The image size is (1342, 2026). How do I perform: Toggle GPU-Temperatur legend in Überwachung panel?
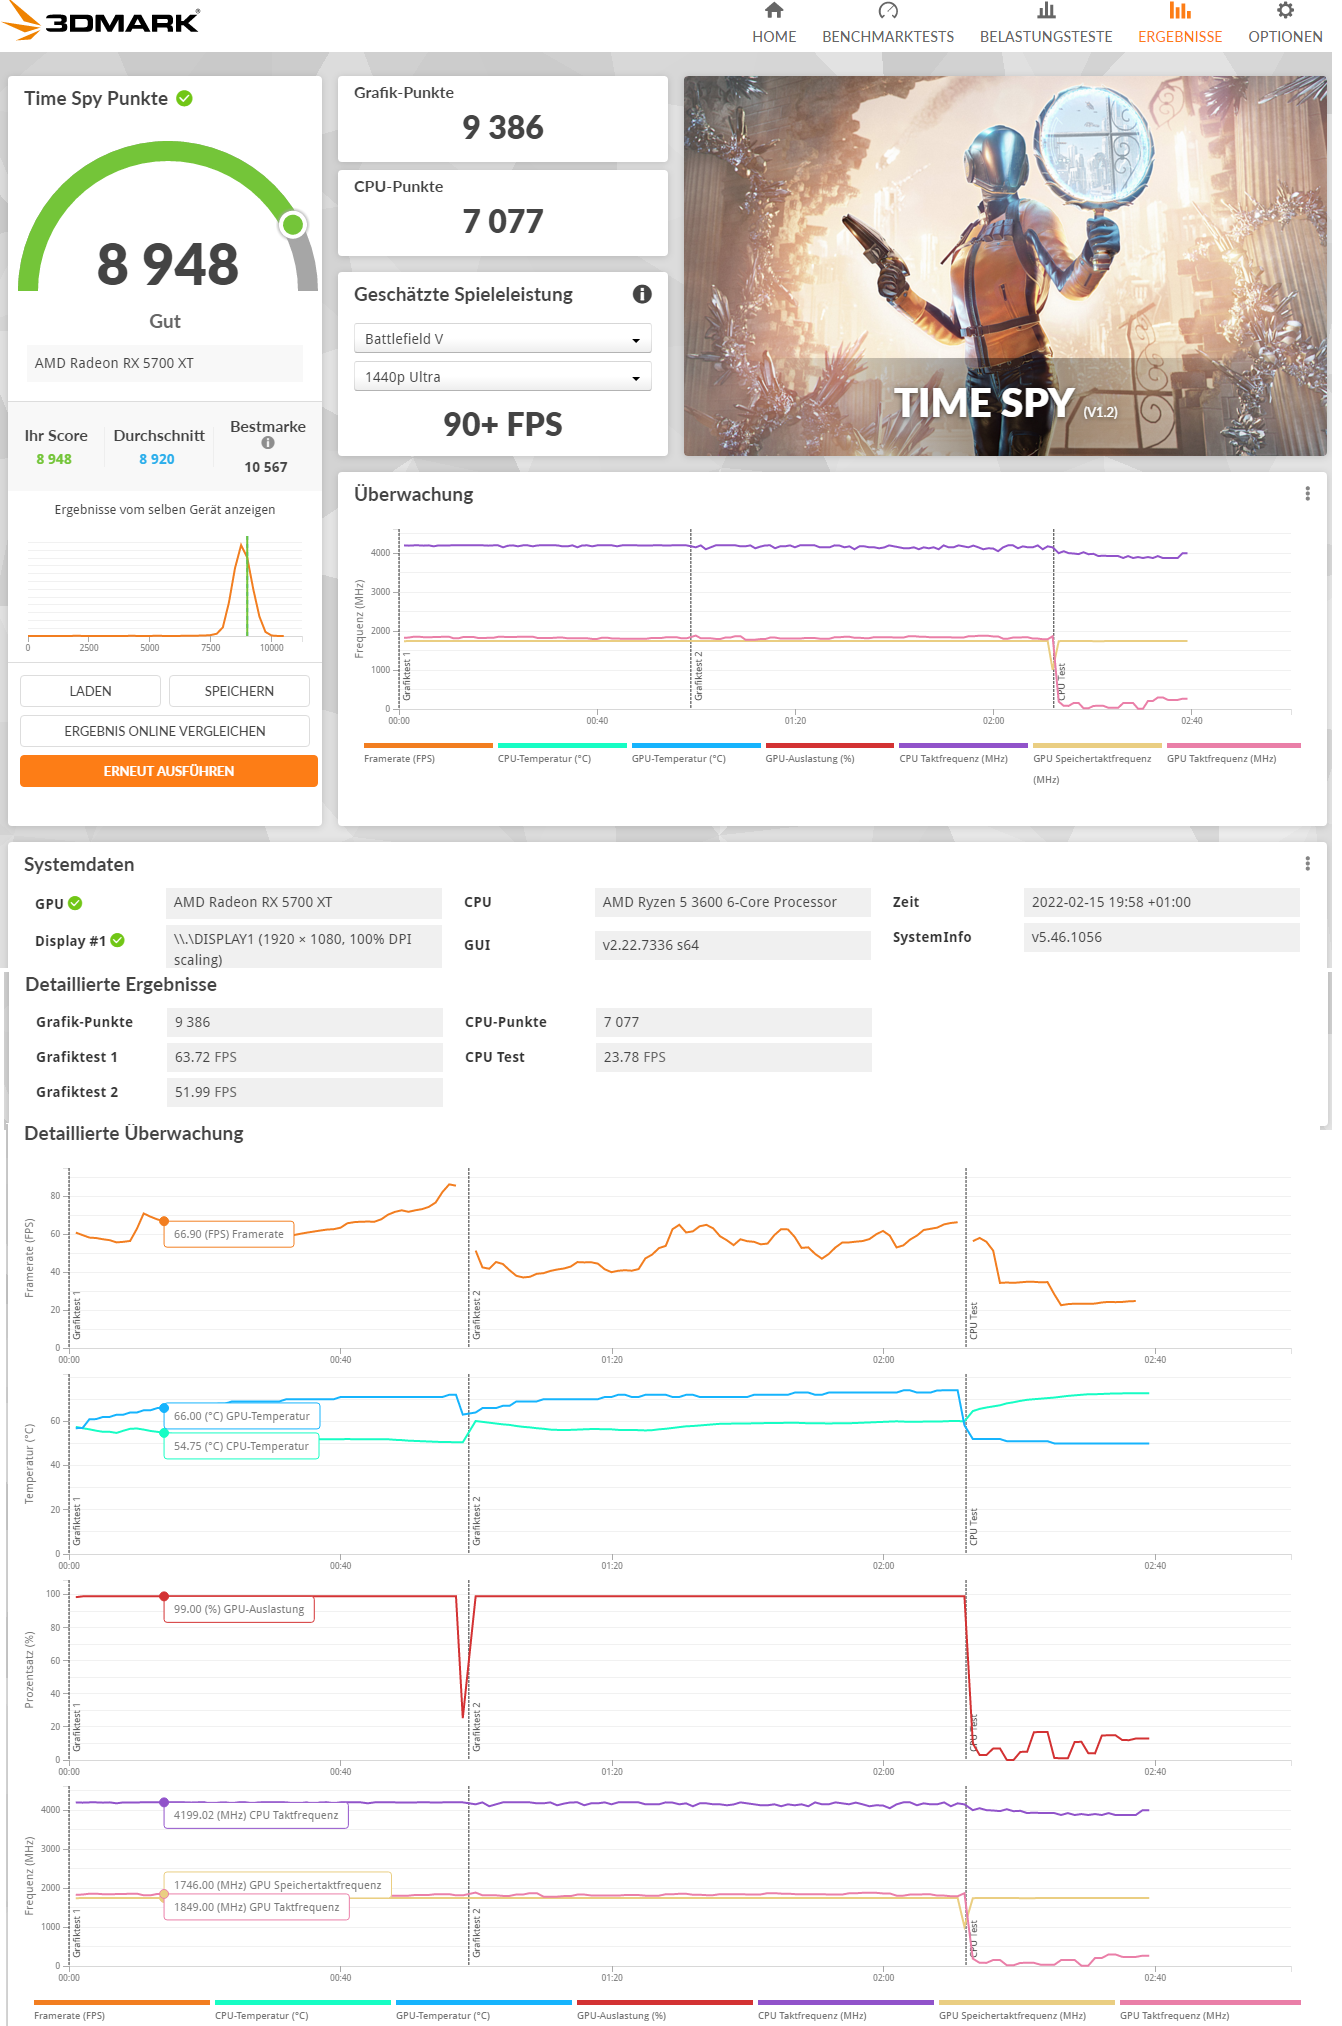[x=696, y=755]
